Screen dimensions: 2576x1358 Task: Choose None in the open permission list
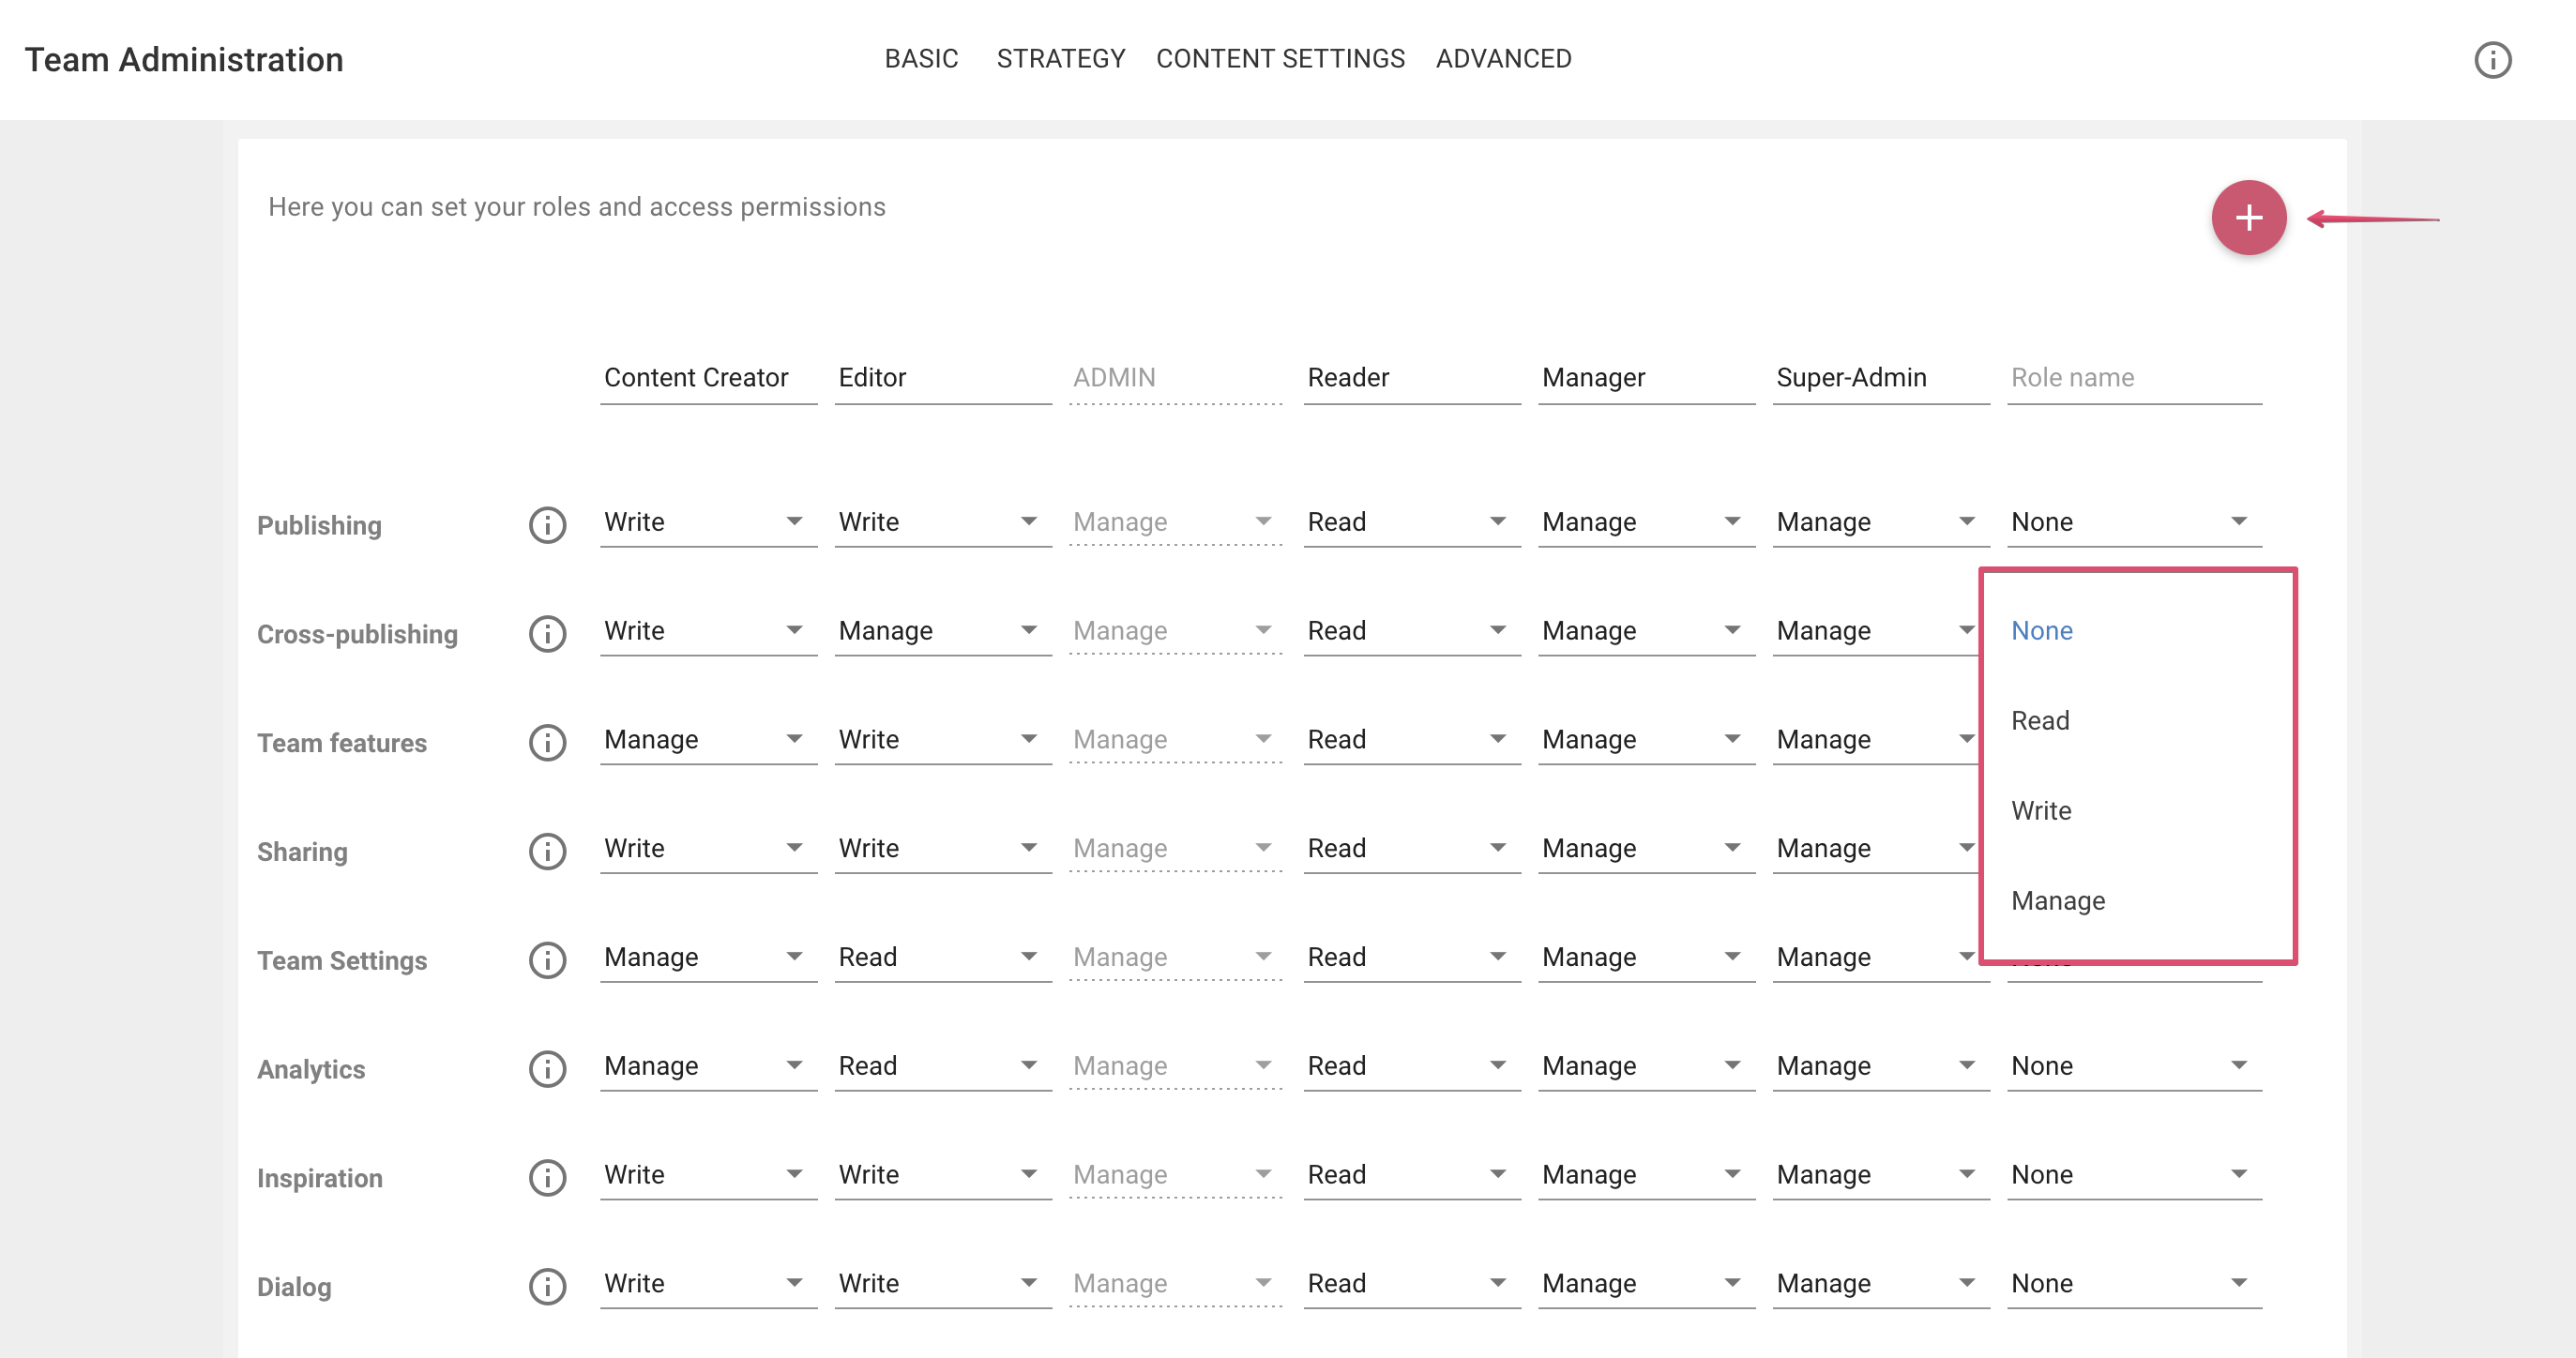[2138, 631]
